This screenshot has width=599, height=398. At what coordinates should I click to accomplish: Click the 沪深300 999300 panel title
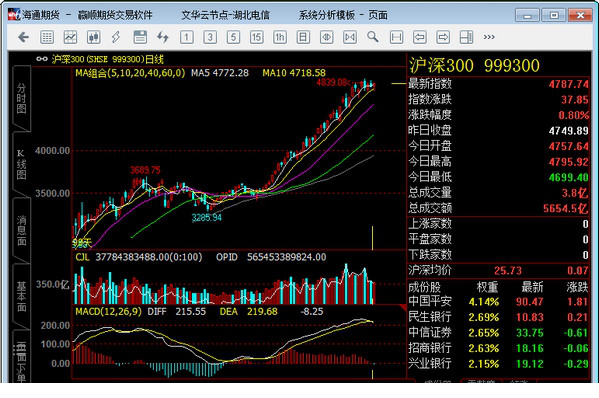(474, 65)
